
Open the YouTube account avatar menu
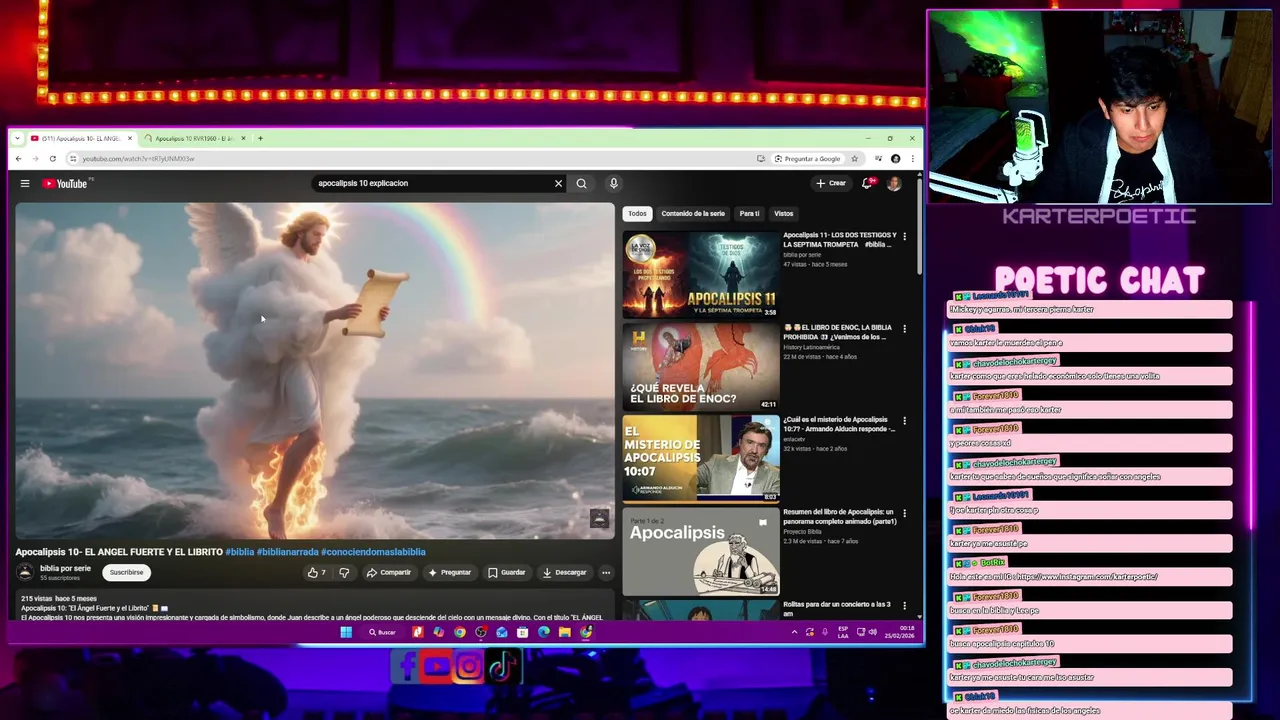coord(894,183)
